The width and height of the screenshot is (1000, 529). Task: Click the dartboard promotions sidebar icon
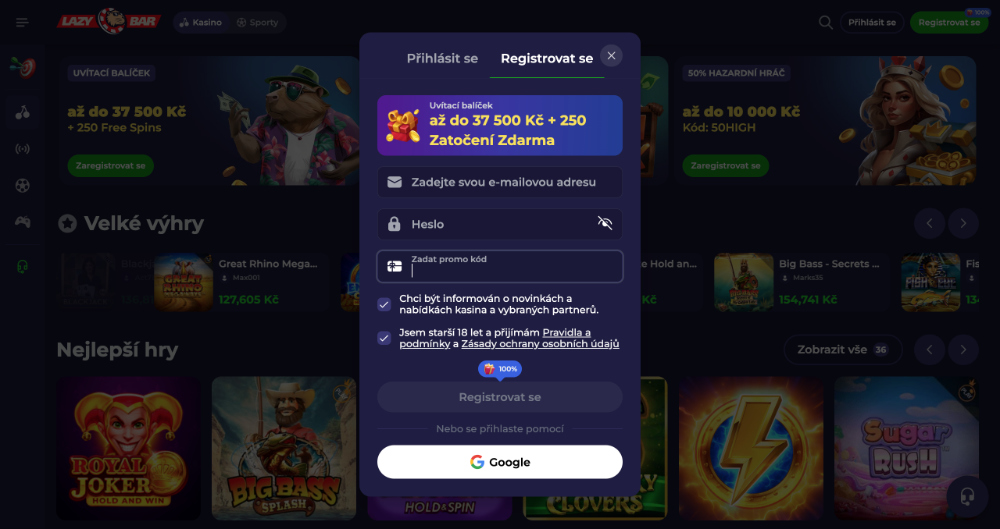point(22,67)
